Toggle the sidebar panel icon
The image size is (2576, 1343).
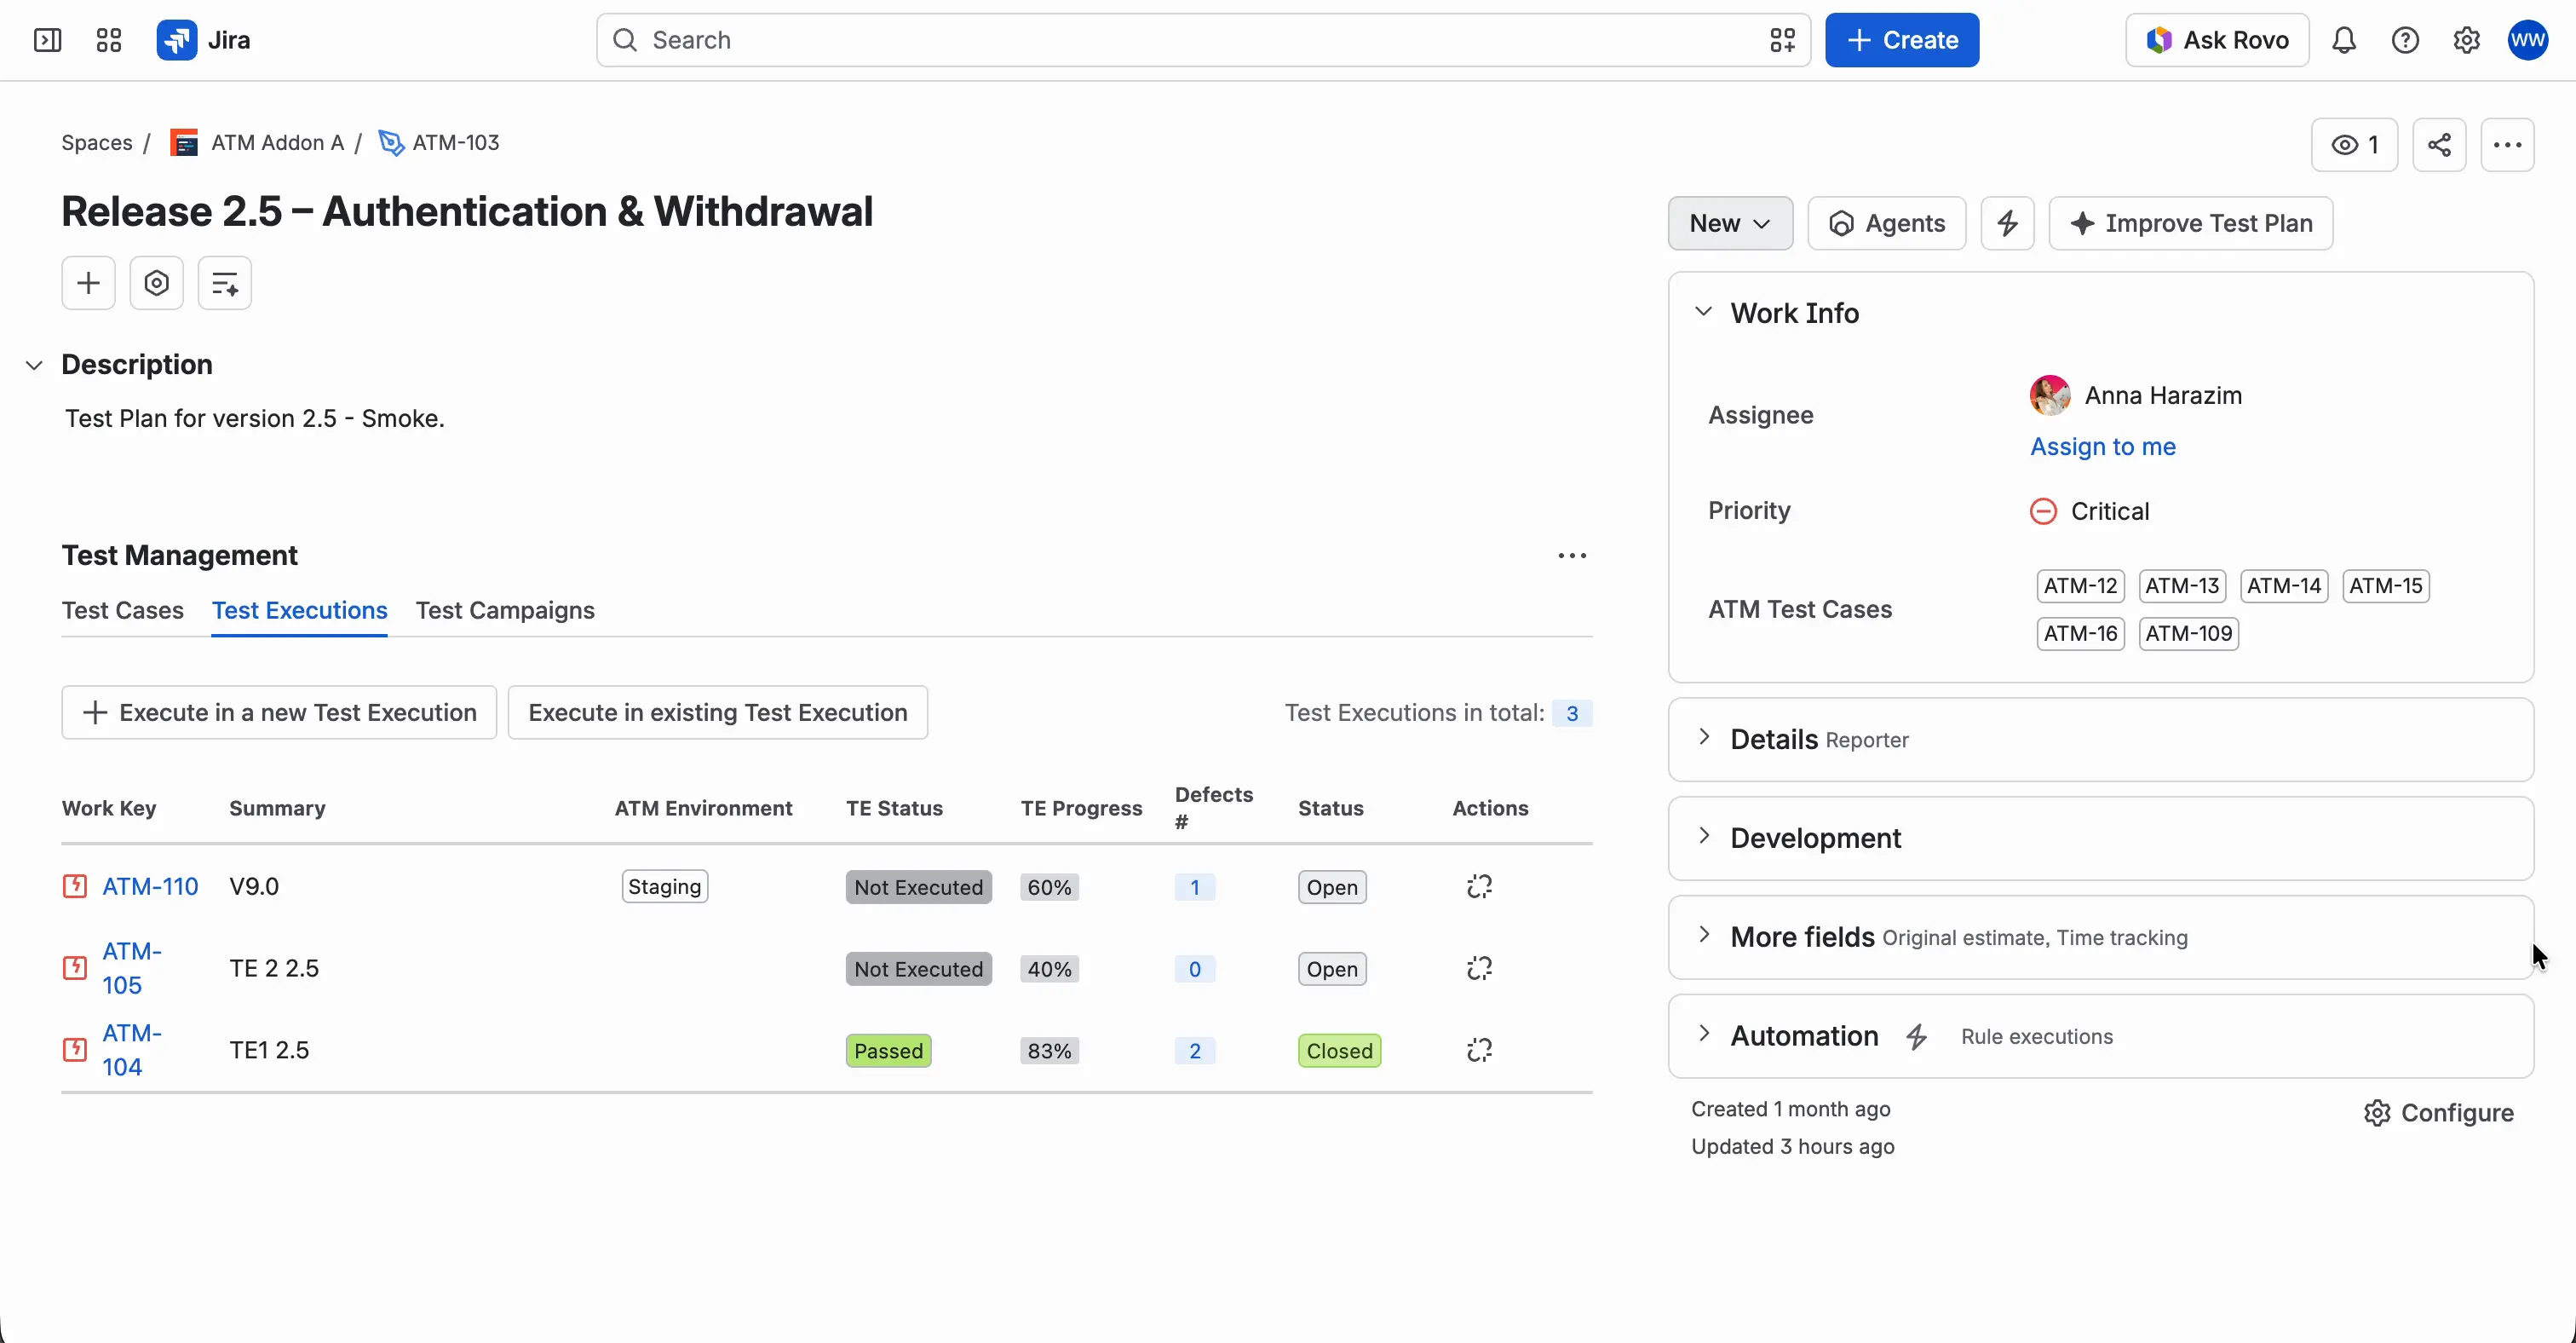point(47,40)
